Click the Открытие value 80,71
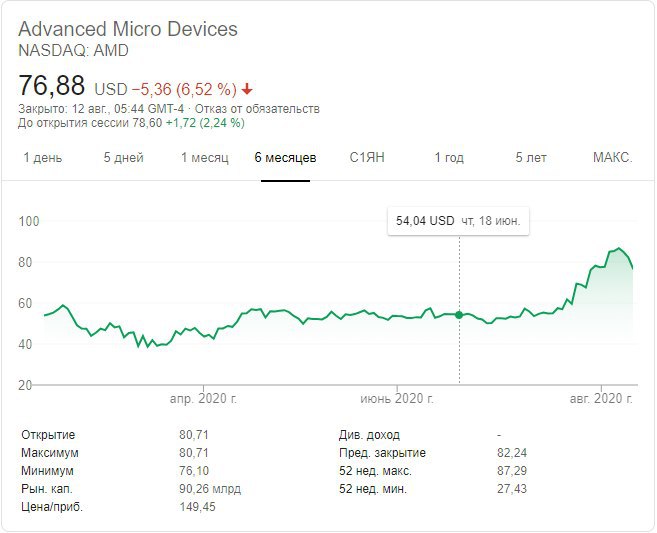657x533 pixels. pos(194,435)
